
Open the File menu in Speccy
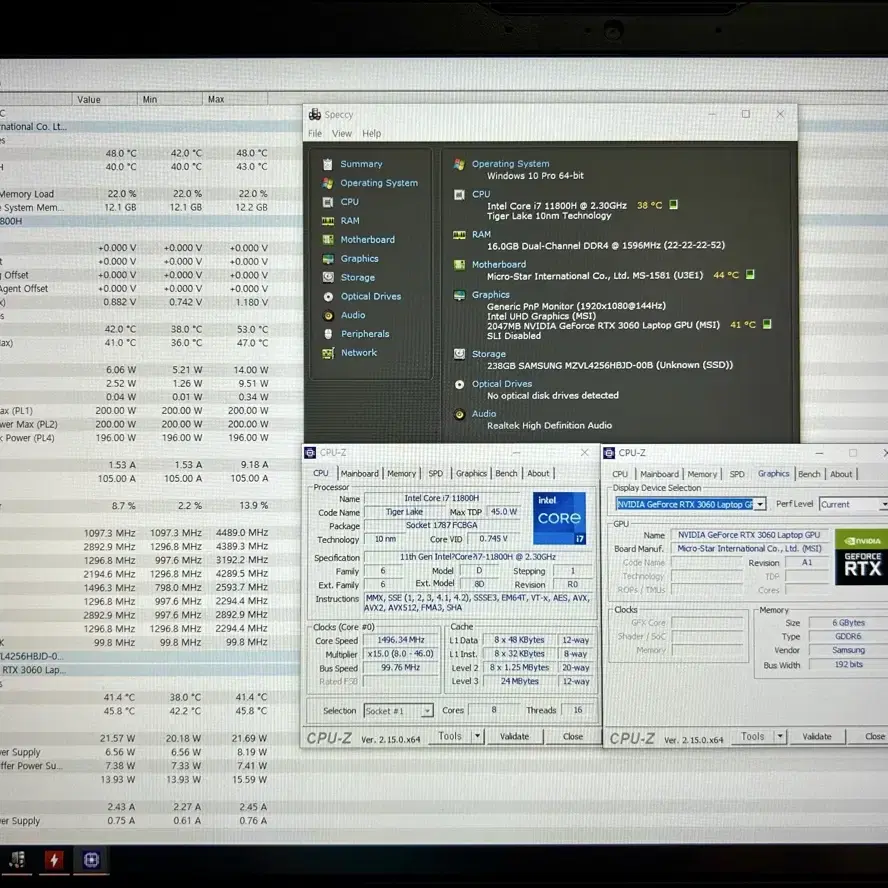(x=315, y=134)
